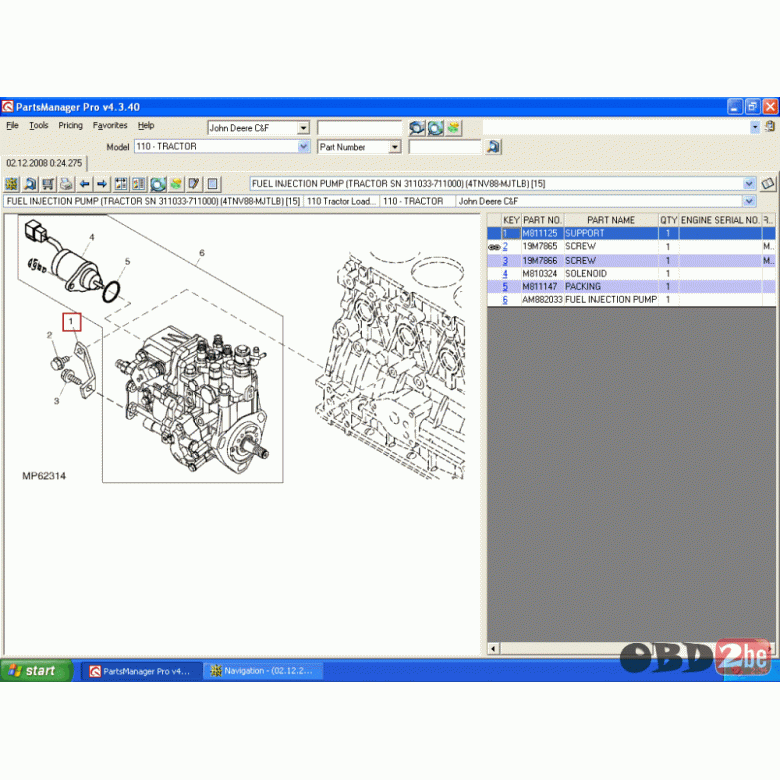Go to next page with right arrow

pyautogui.click(x=102, y=184)
